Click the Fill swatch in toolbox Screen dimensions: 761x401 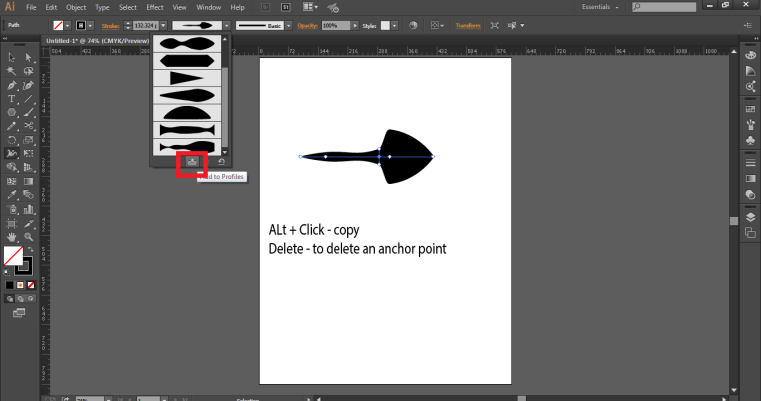[13, 257]
